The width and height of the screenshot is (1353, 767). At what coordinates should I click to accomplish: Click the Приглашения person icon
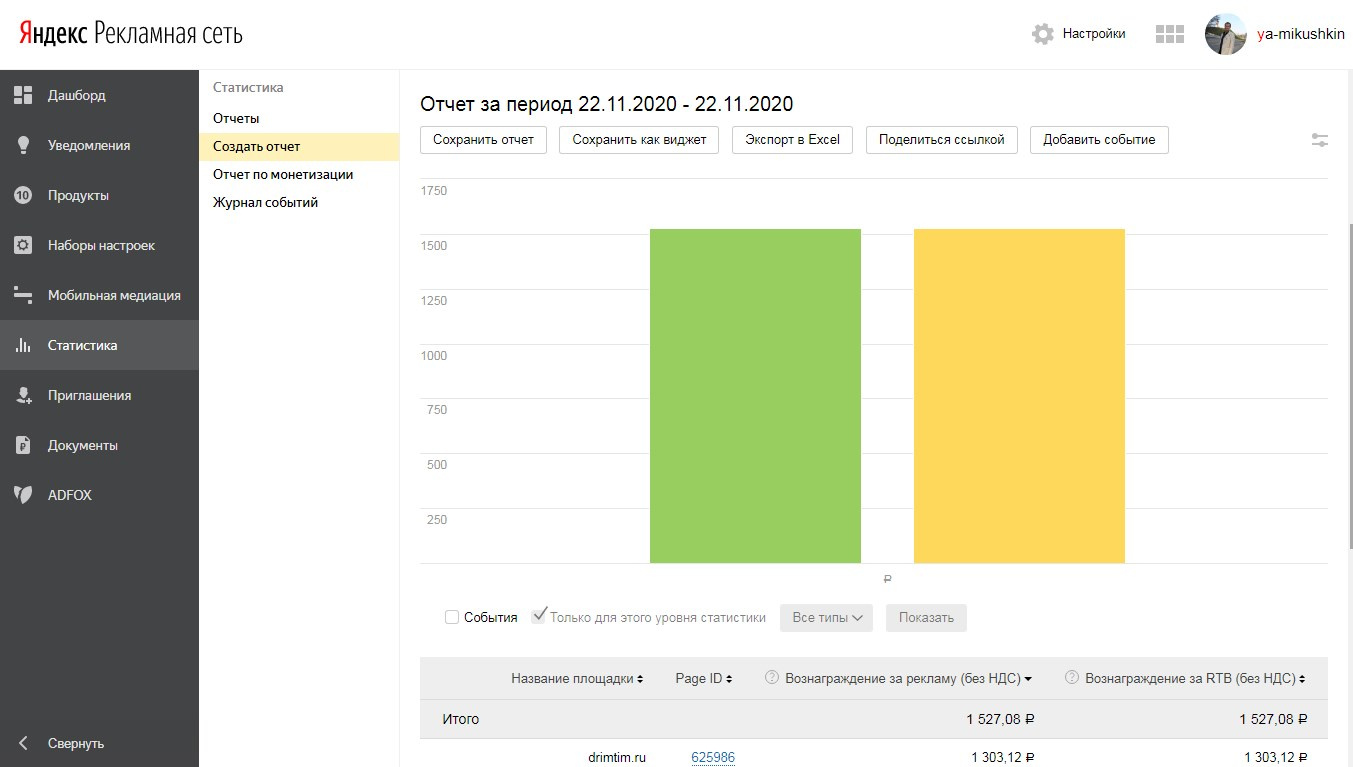click(23, 395)
